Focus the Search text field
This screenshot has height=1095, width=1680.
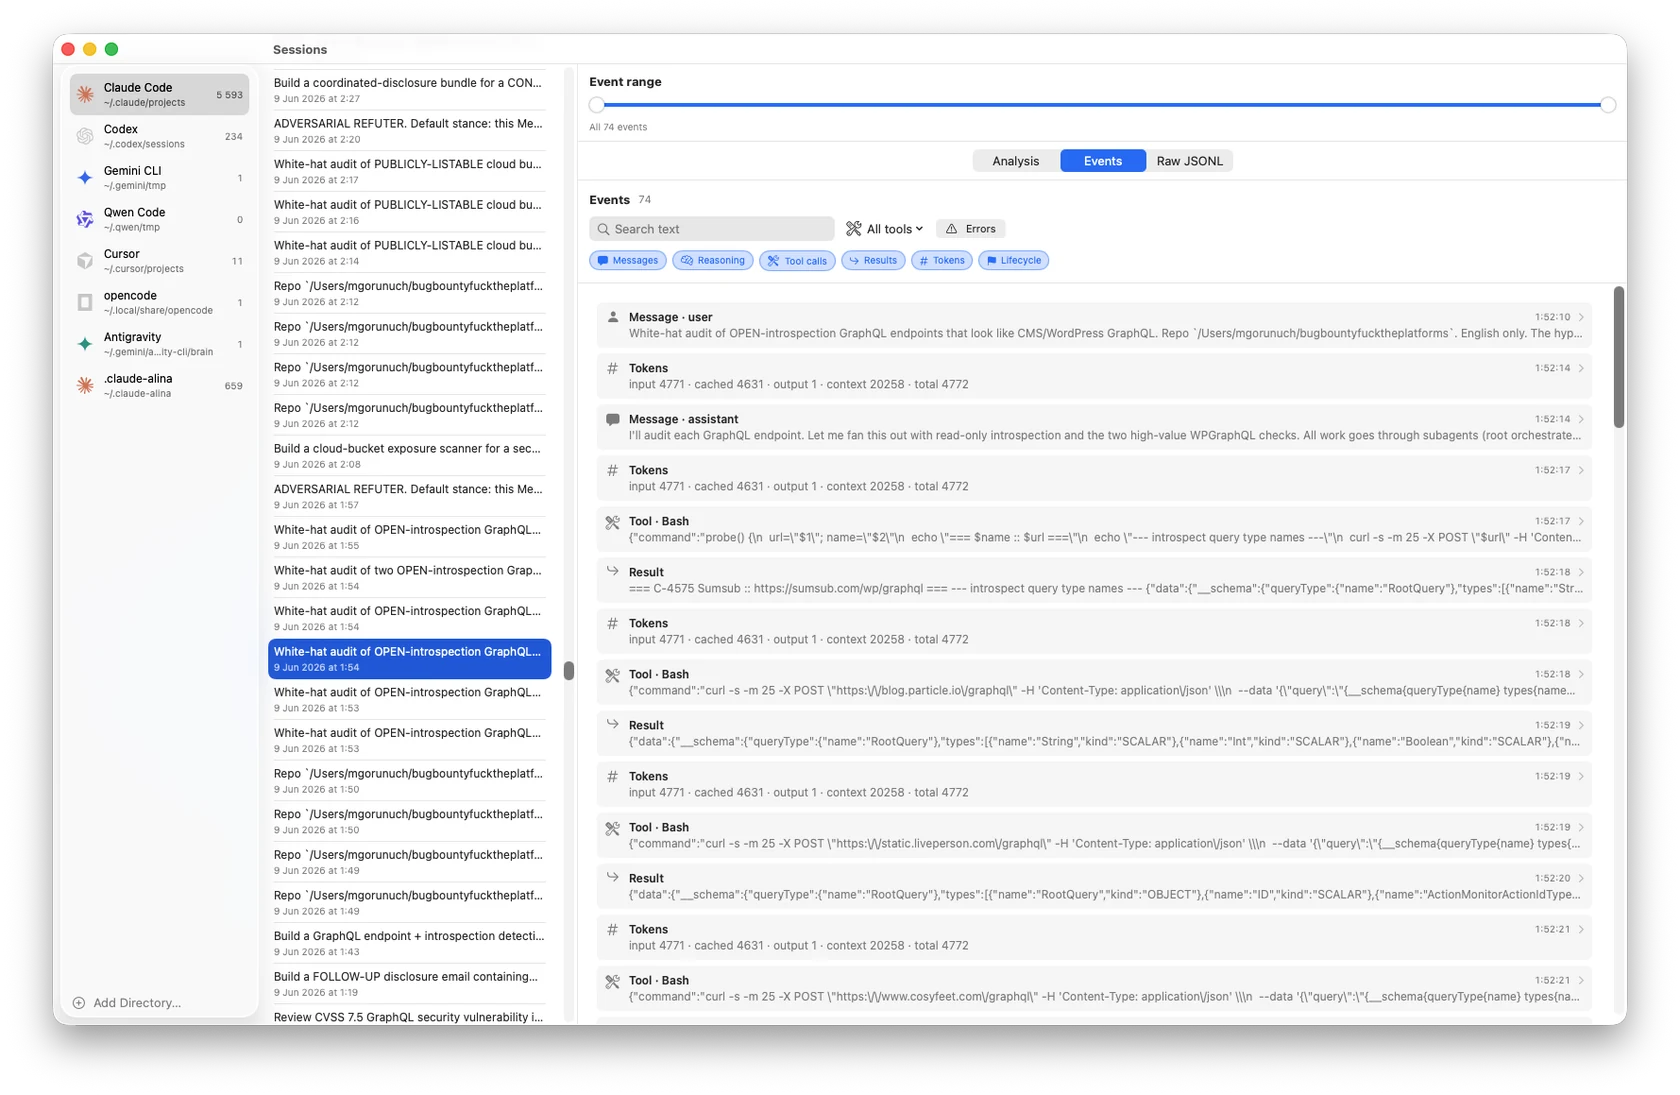coord(712,229)
